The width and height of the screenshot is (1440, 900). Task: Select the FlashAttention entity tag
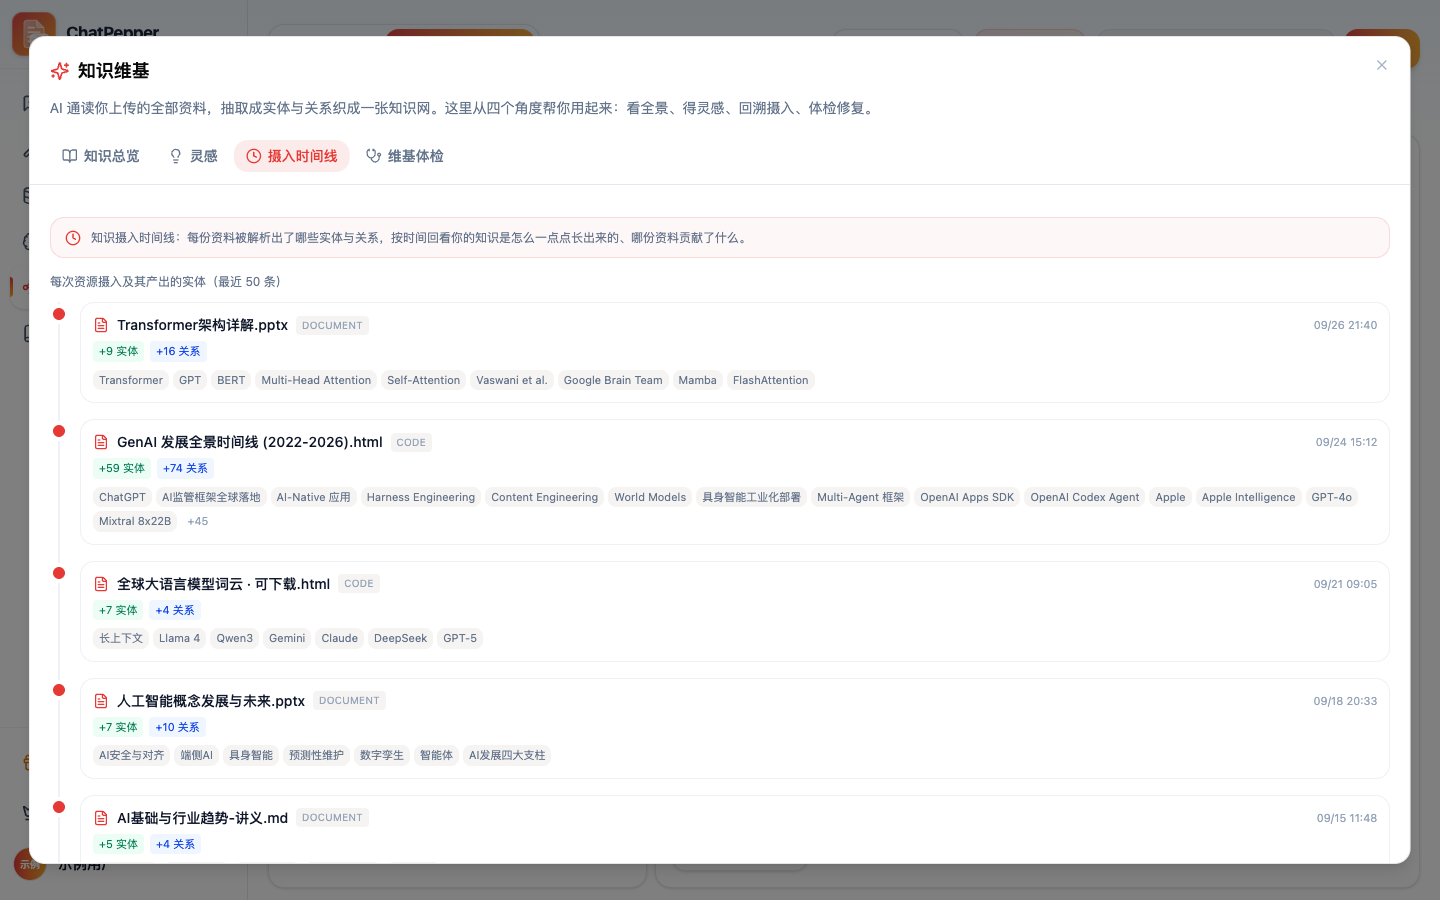tap(770, 380)
